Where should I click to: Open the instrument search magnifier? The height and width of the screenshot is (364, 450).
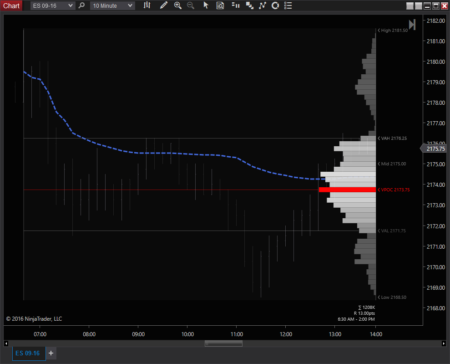coord(82,5)
